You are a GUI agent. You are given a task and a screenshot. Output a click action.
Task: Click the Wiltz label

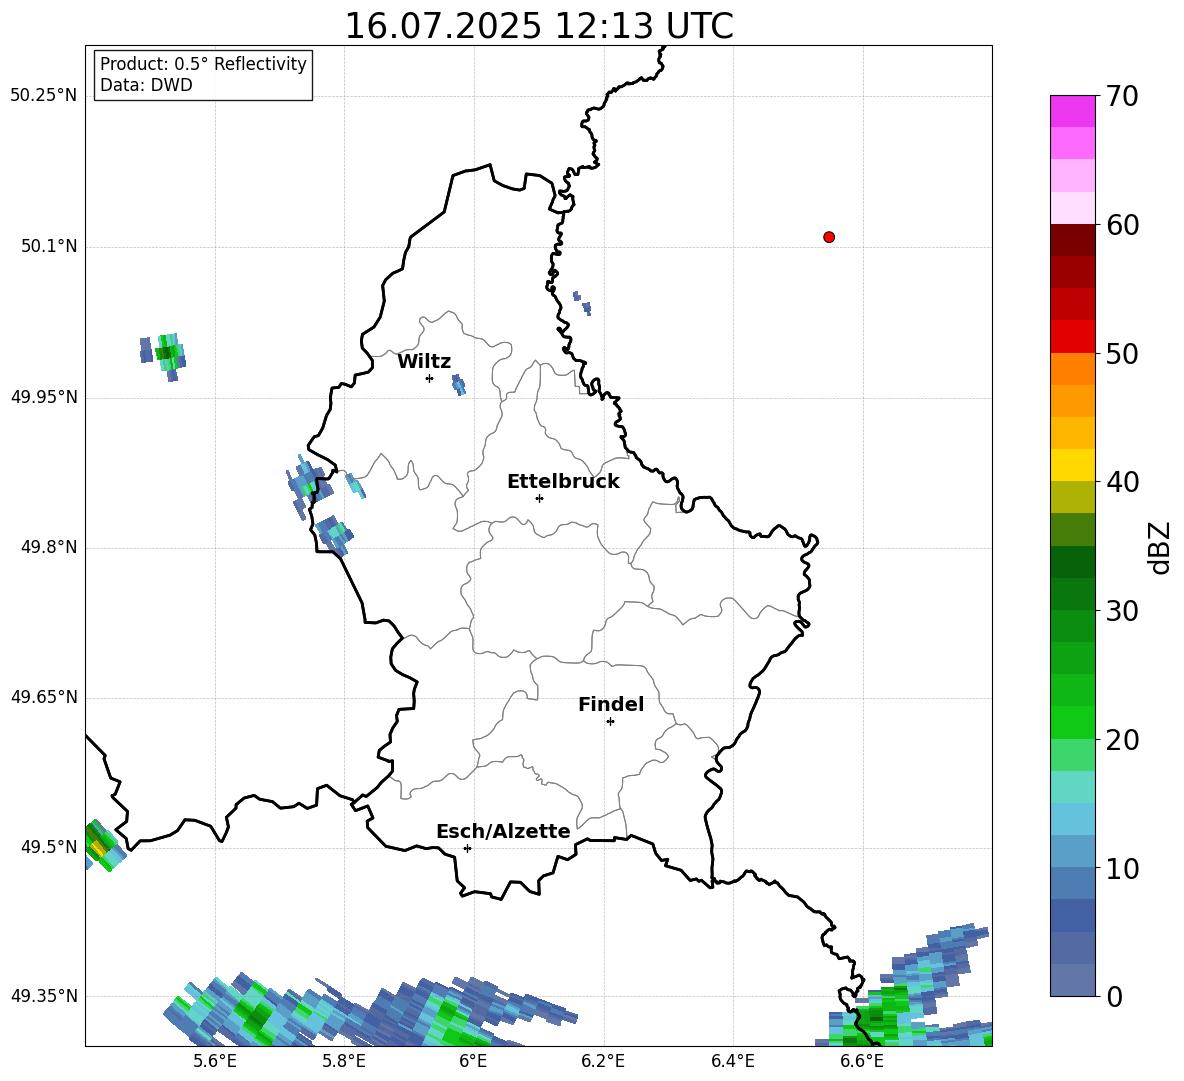(424, 362)
